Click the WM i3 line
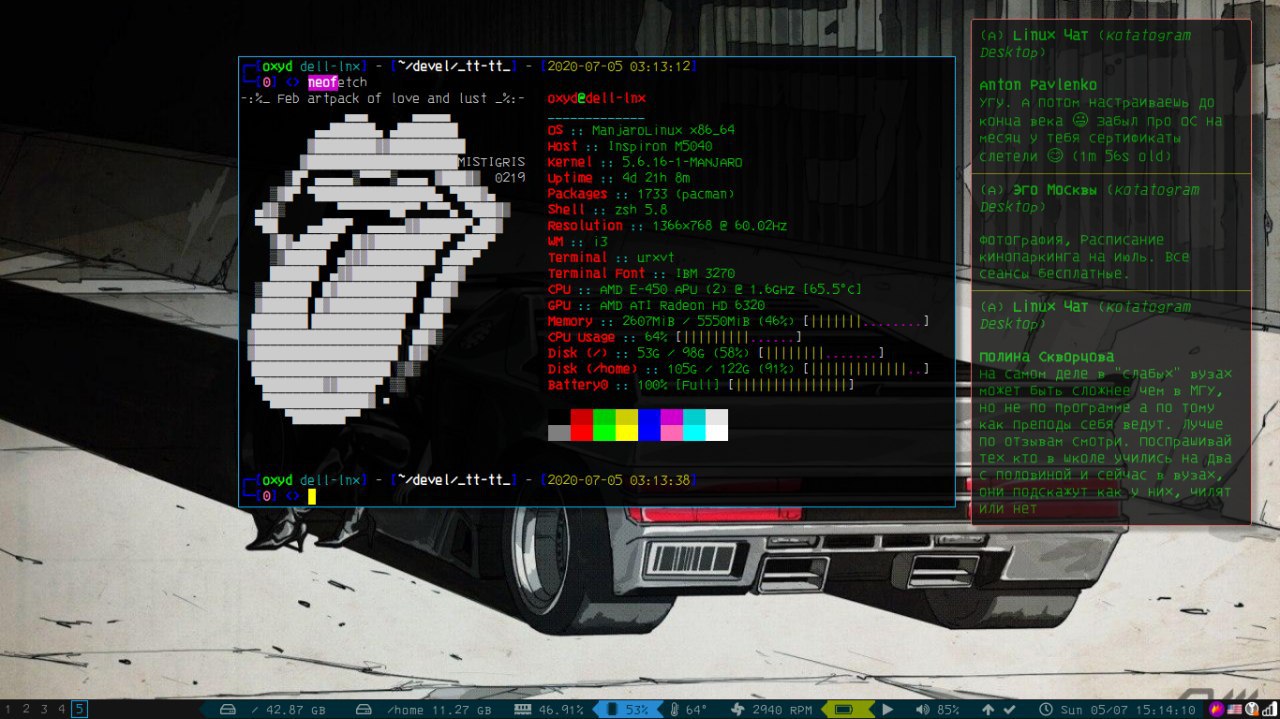 578,242
